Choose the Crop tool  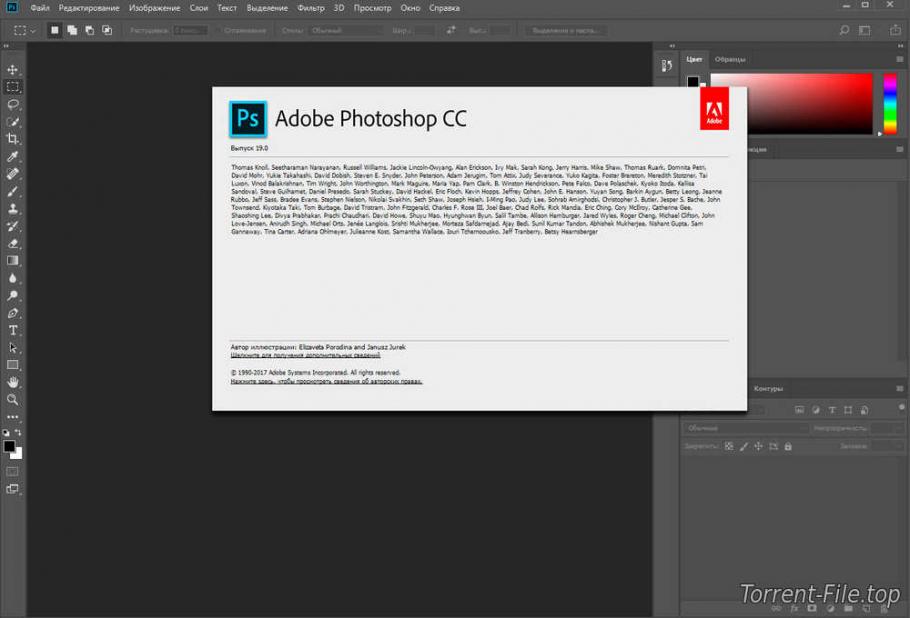[12, 139]
